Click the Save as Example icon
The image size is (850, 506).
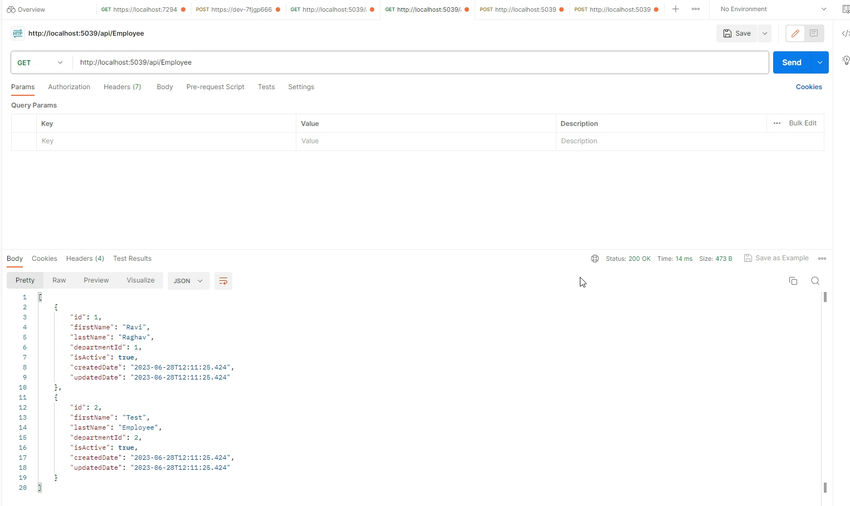click(748, 258)
